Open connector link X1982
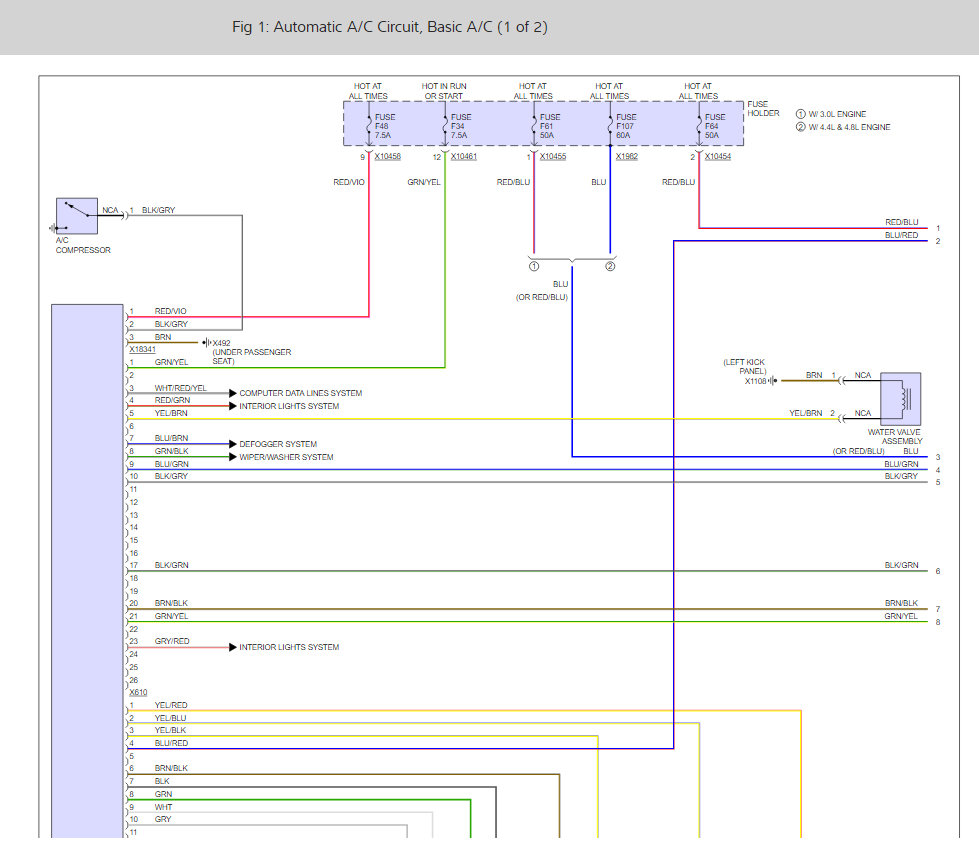Screen dimensions: 979x848 [626, 157]
